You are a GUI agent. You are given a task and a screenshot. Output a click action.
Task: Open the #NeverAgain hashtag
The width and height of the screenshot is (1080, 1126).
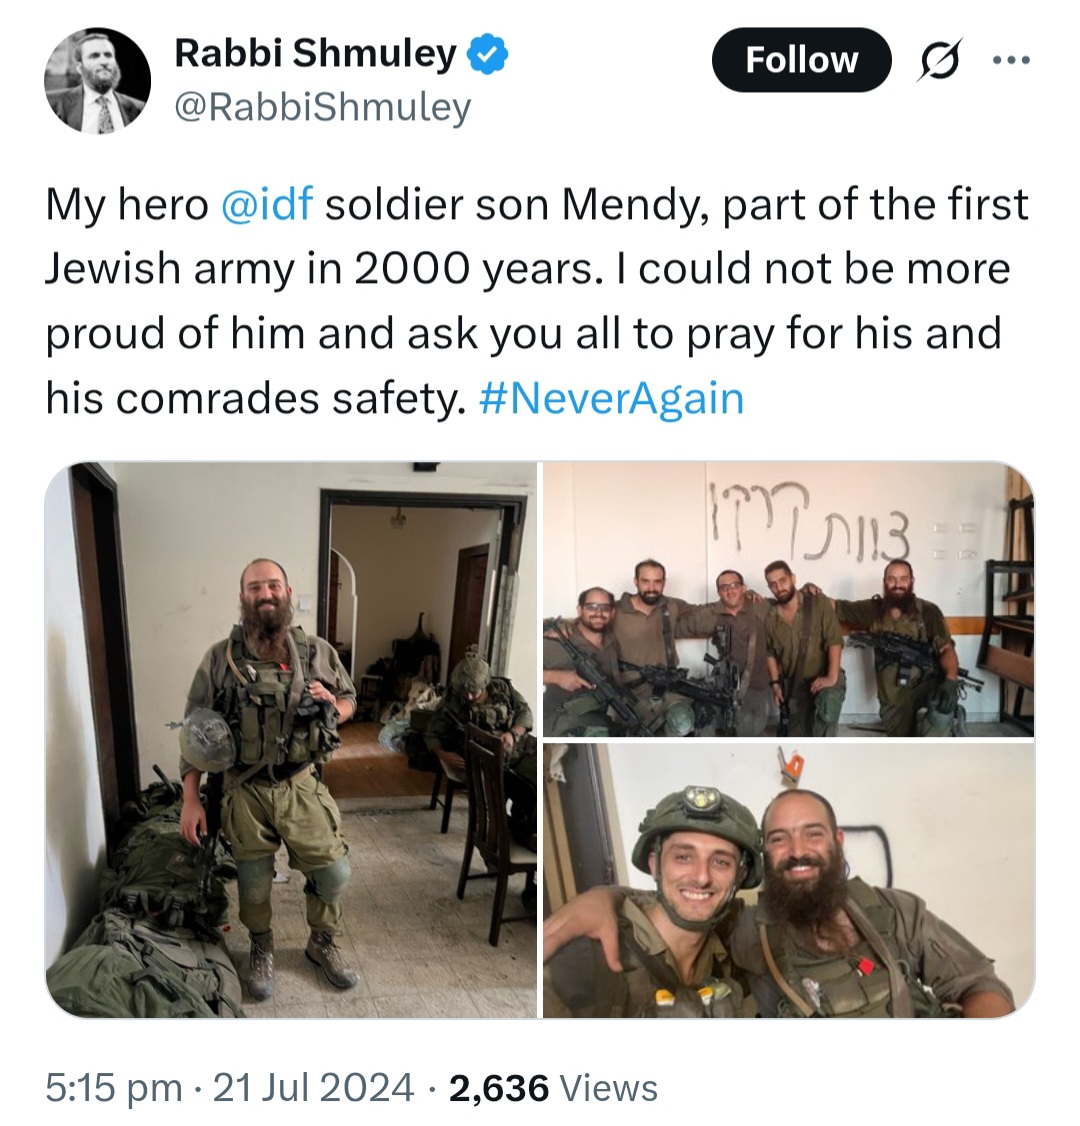pyautogui.click(x=610, y=399)
